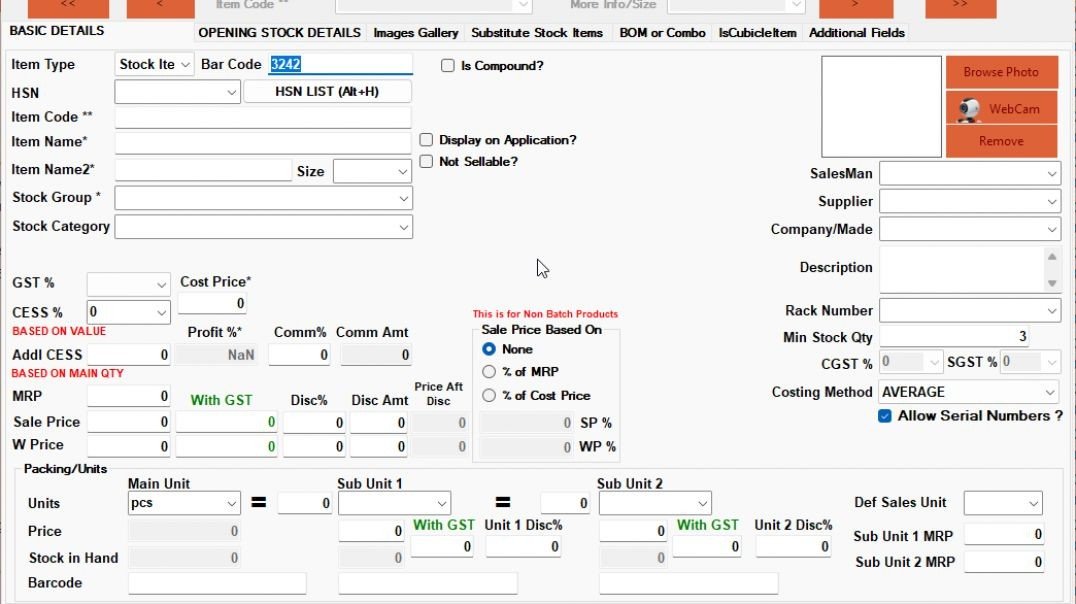Advance to next record with right arrow
The height and width of the screenshot is (604, 1076).
(x=855, y=7)
